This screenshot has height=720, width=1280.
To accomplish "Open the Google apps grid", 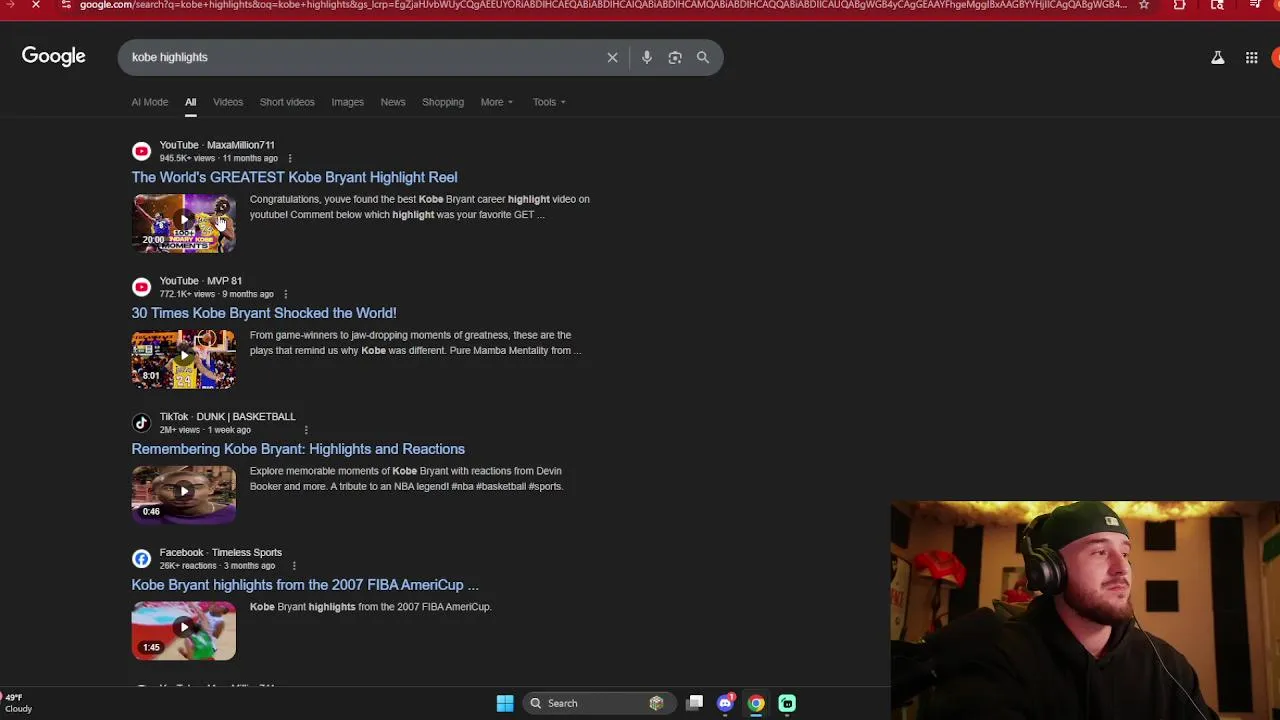I will (1251, 58).
